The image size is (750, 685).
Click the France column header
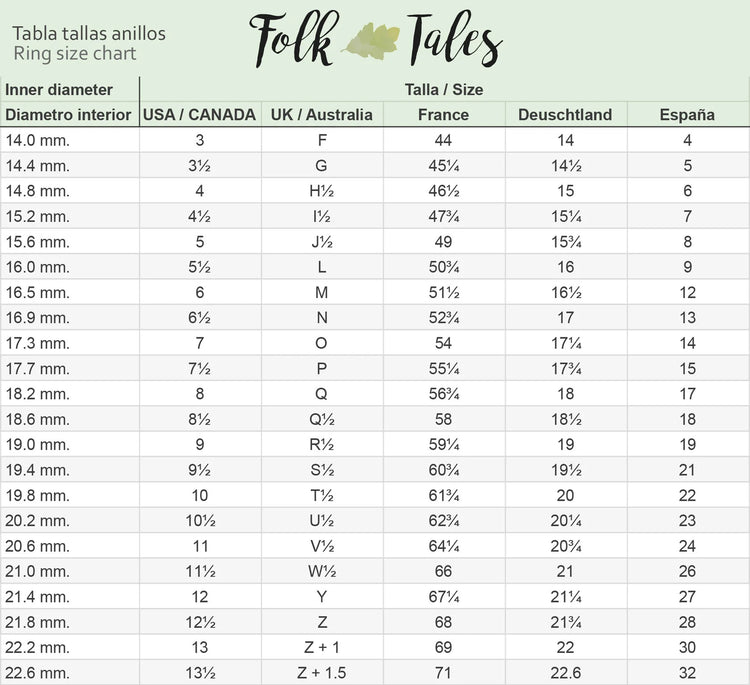point(444,115)
